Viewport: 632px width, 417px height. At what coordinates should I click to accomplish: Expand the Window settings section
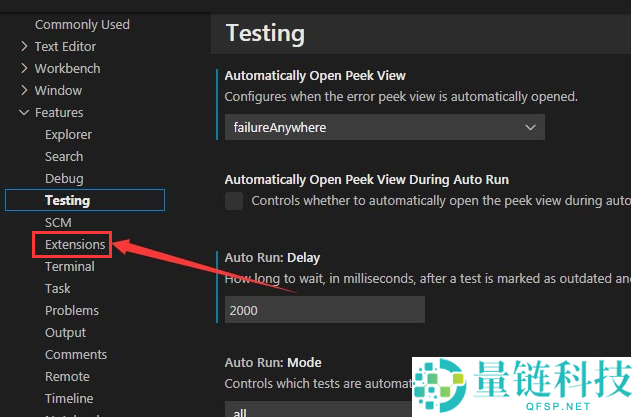[x=58, y=90]
